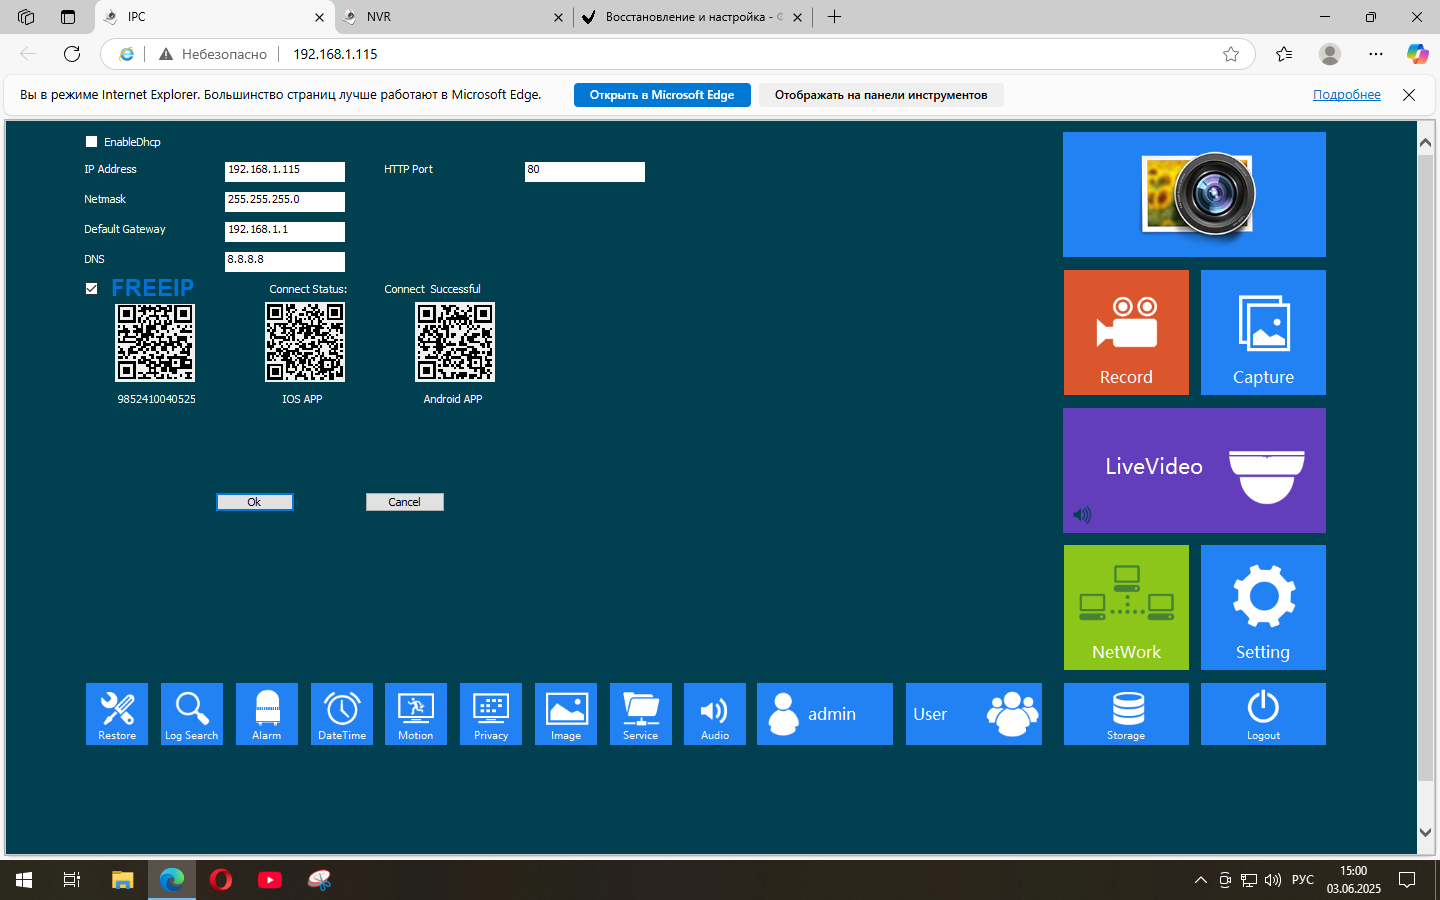Open Log Search tile

tap(191, 713)
